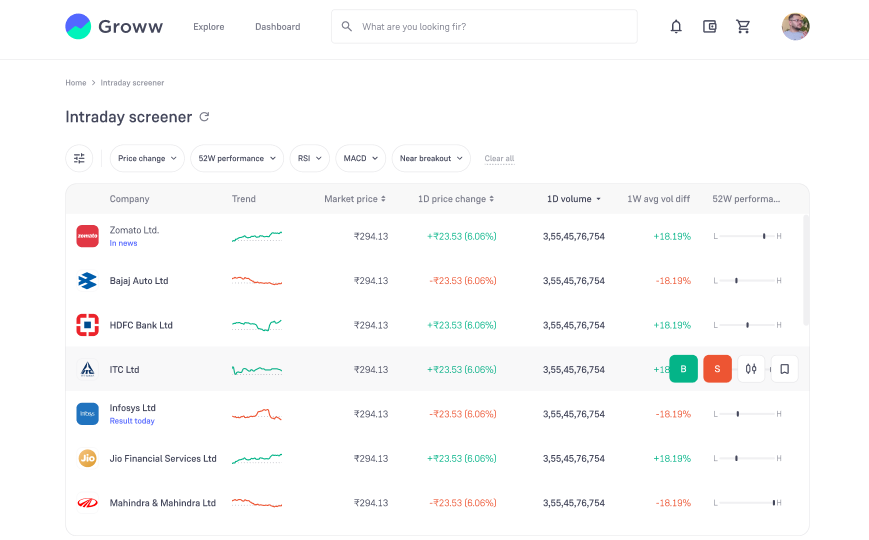The height and width of the screenshot is (540, 869).
Task: Sort by 1D price change arrows
Action: point(492,198)
